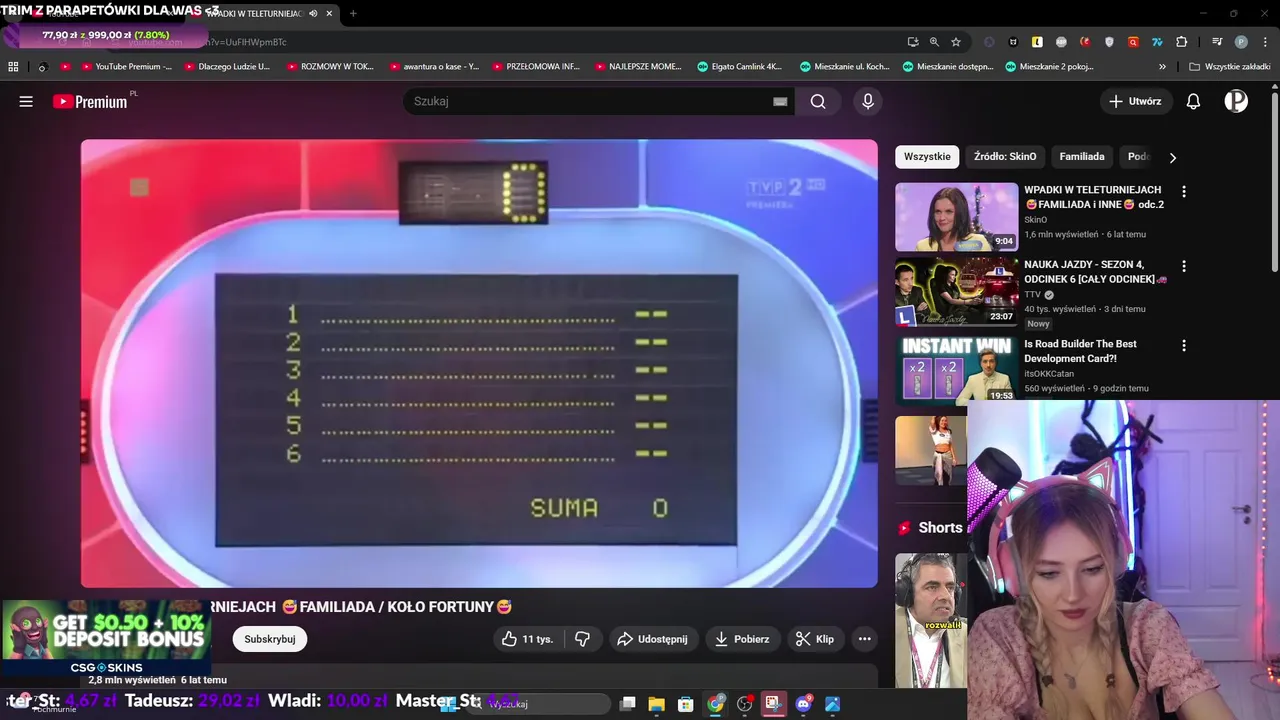Like the video with thumbs up
Image resolution: width=1280 pixels, height=720 pixels.
(527, 639)
